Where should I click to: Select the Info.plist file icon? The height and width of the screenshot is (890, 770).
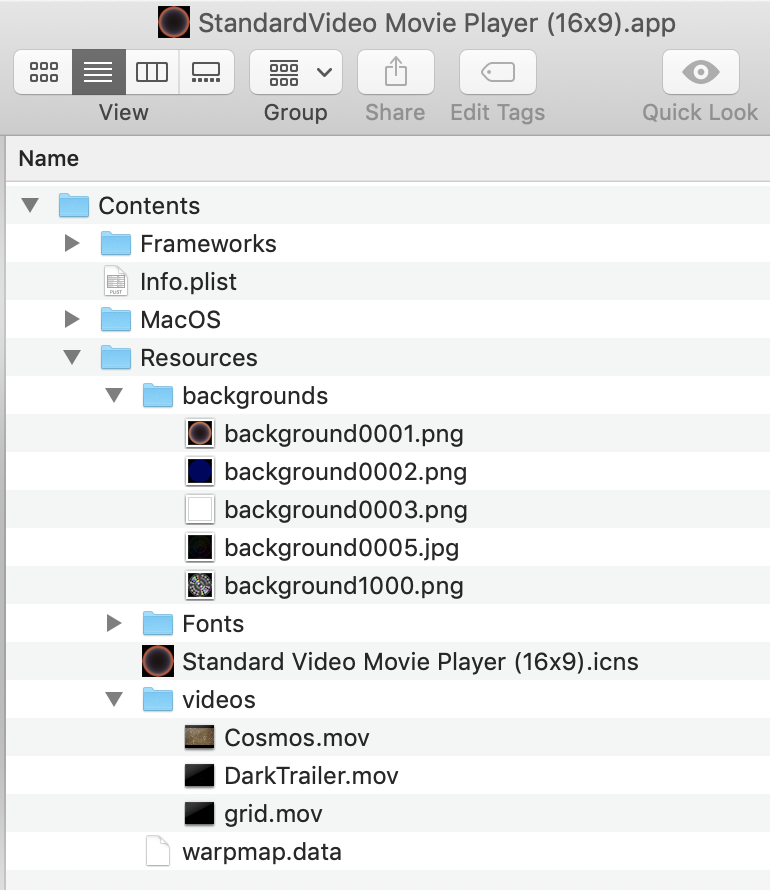click(116, 281)
